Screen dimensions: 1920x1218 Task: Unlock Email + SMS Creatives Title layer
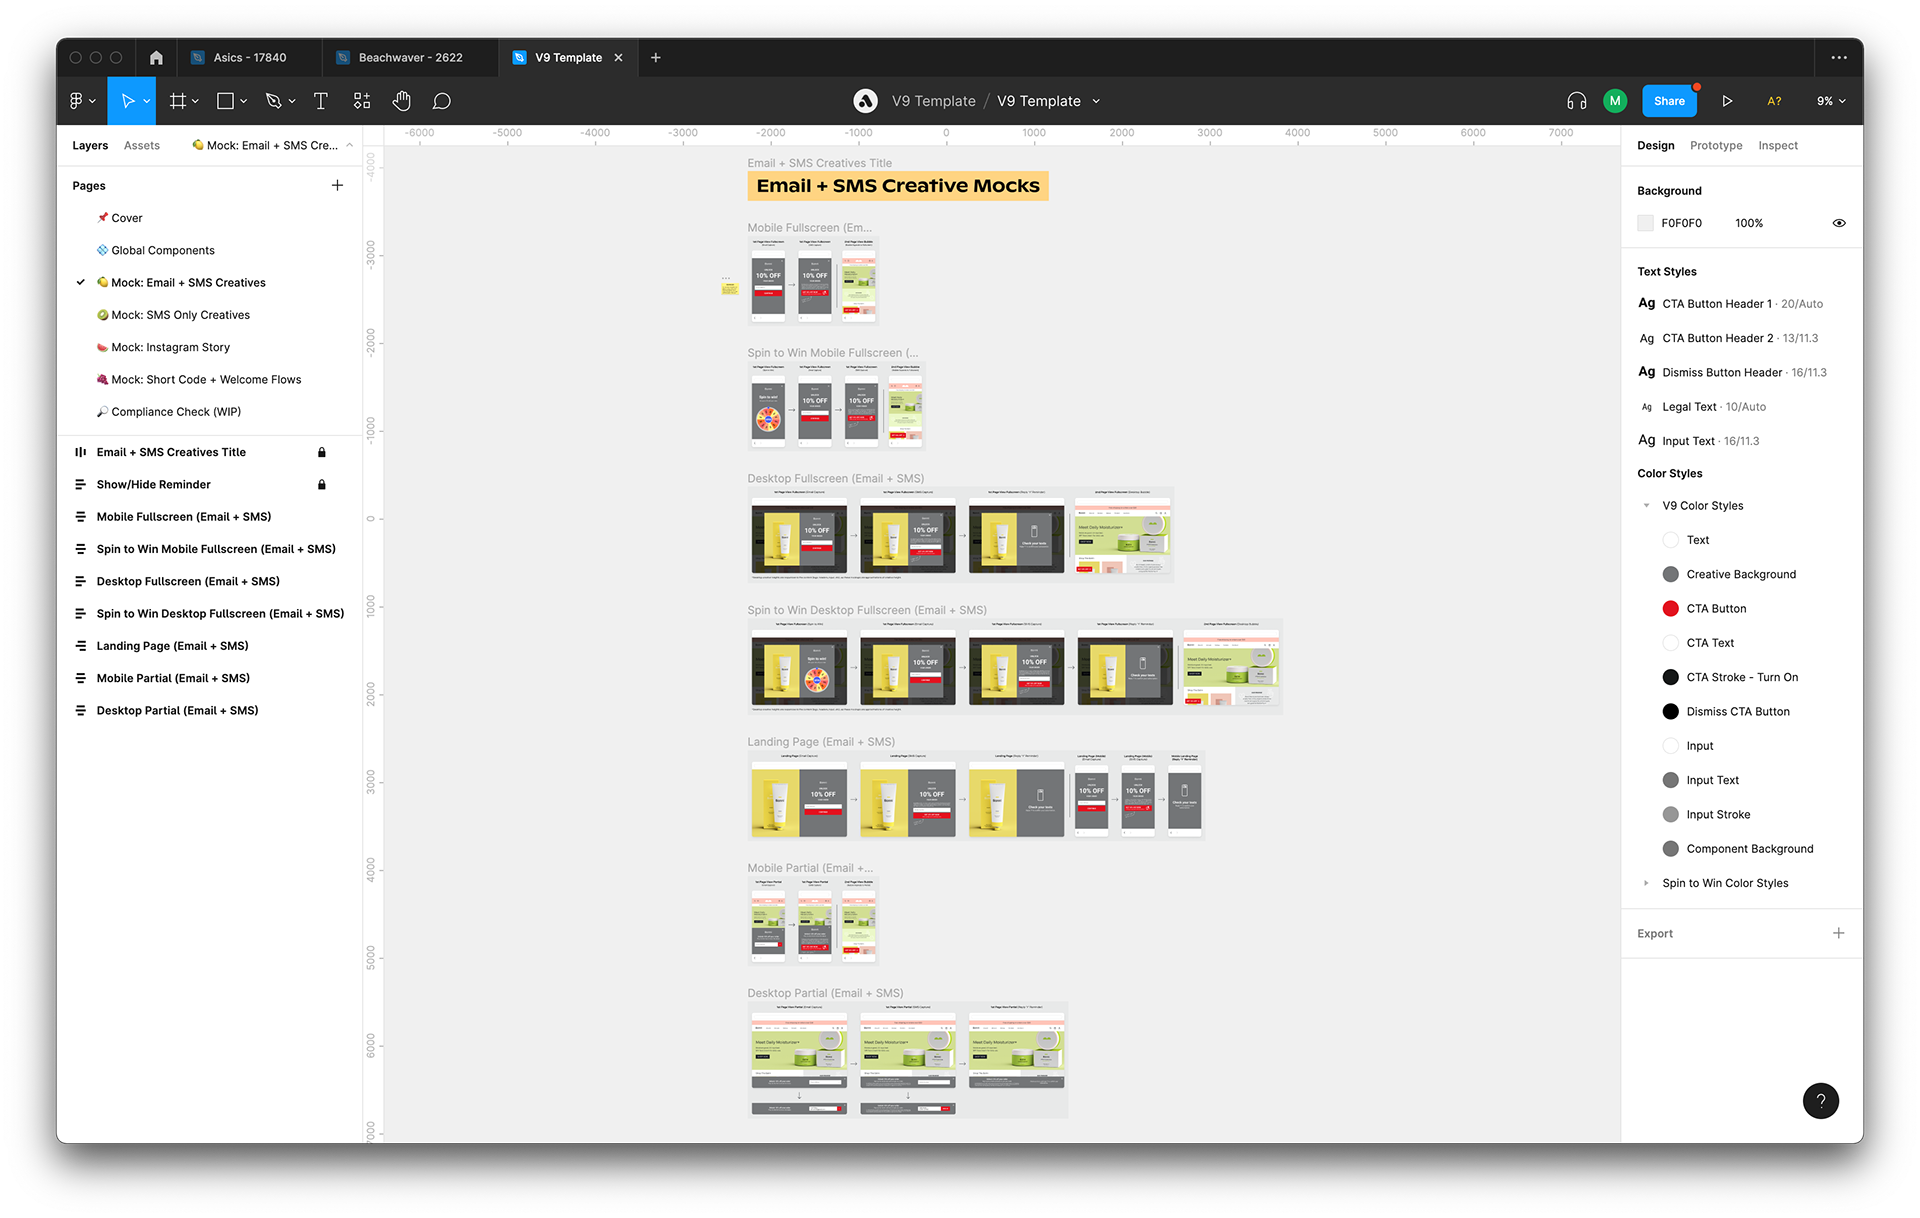[322, 453]
